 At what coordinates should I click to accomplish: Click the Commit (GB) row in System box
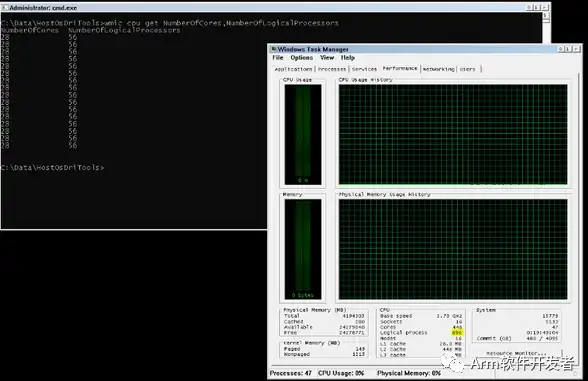point(517,338)
